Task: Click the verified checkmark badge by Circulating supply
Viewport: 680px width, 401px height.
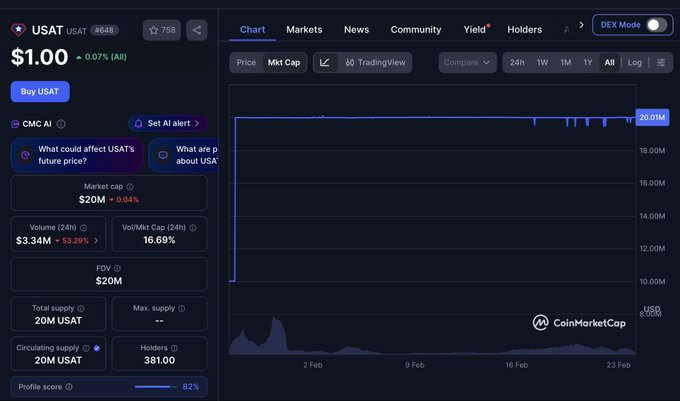Action: [x=97, y=348]
